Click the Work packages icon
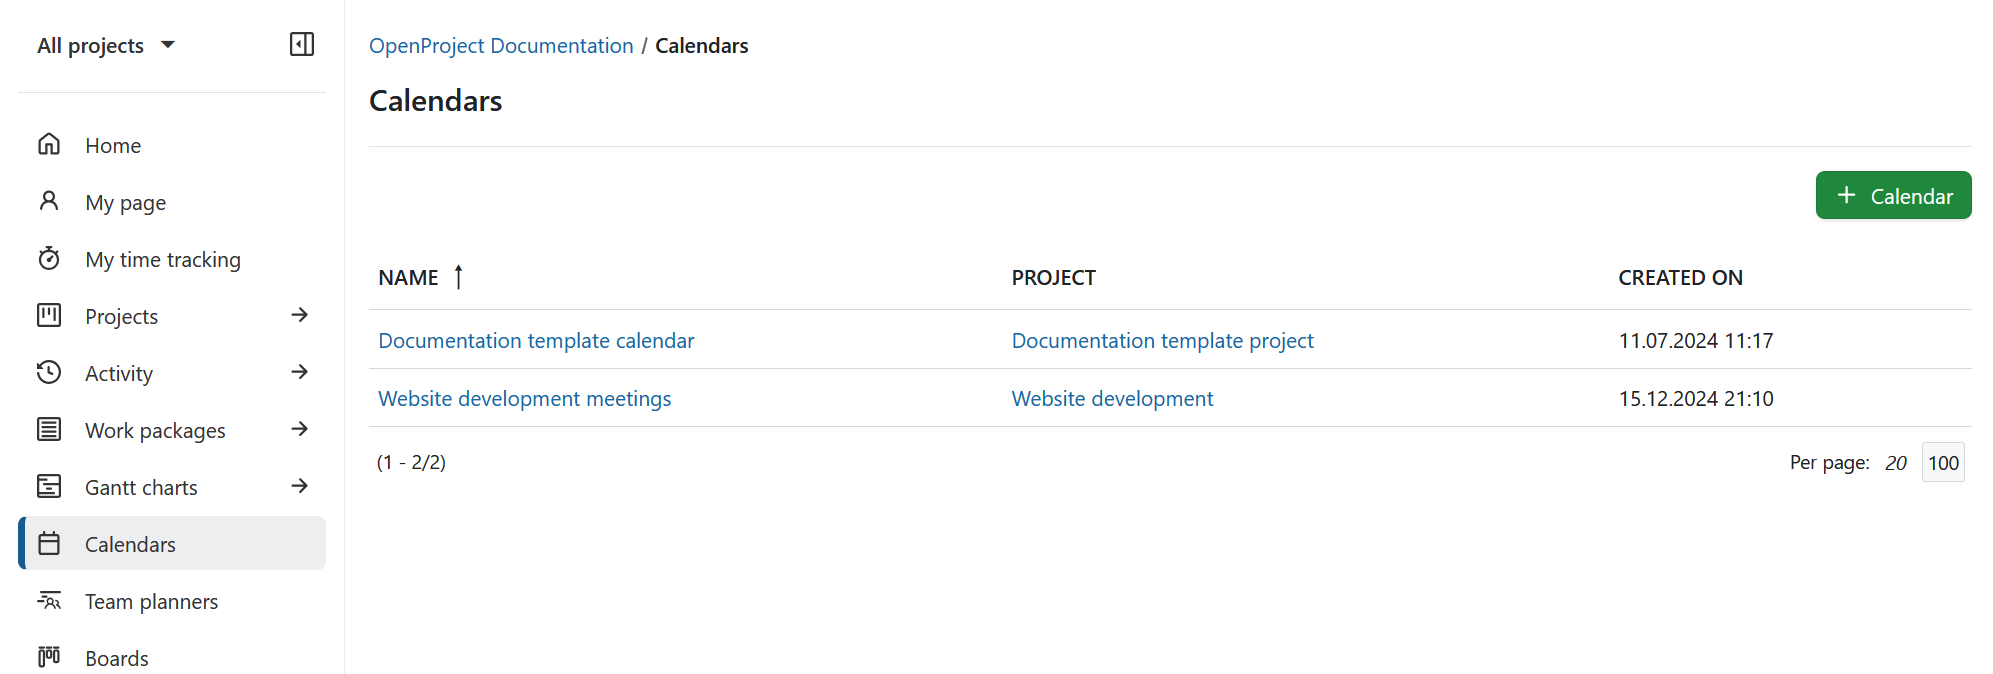 point(49,429)
